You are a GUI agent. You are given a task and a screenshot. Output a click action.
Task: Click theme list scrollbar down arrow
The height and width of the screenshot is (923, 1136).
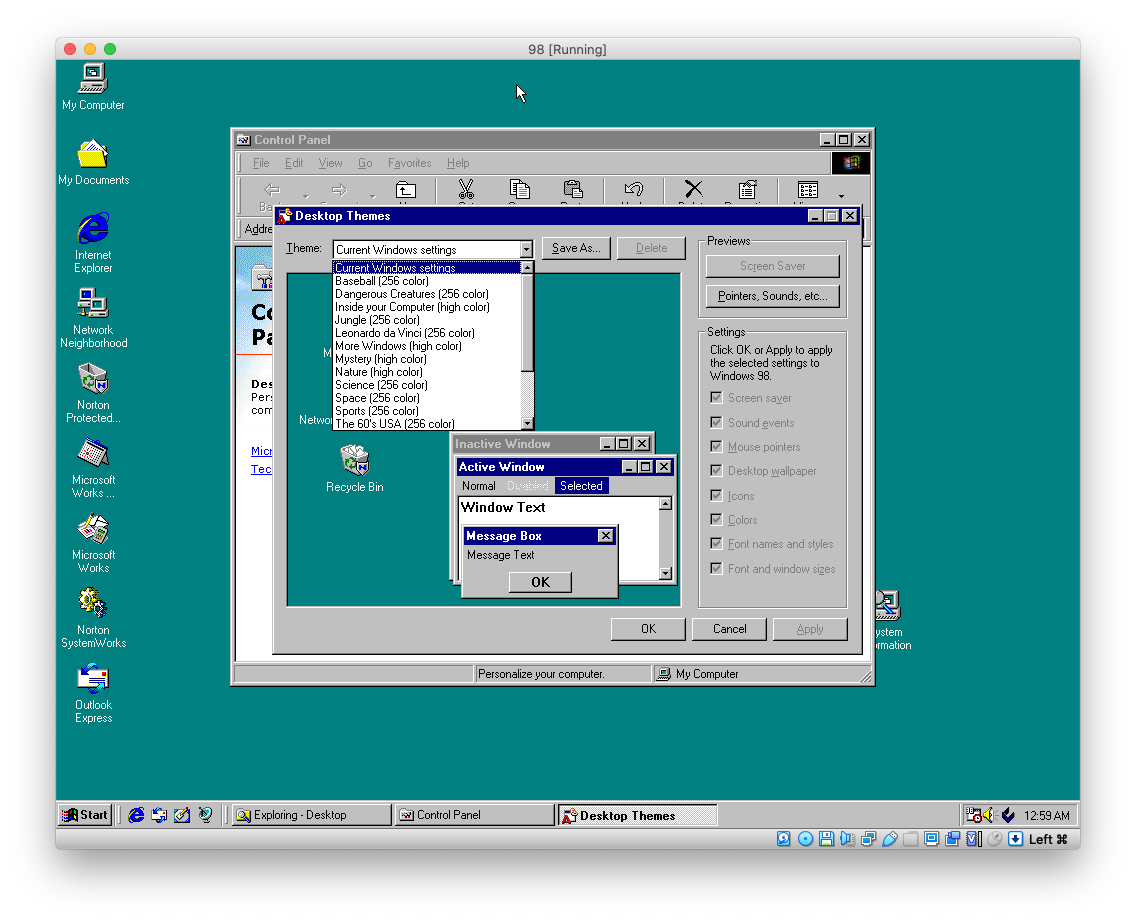pyautogui.click(x=527, y=424)
